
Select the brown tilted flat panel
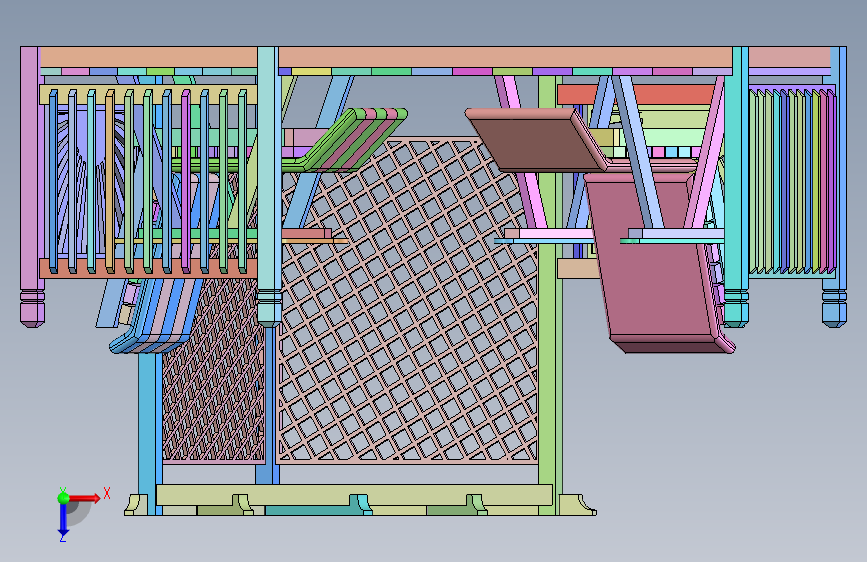(535, 140)
